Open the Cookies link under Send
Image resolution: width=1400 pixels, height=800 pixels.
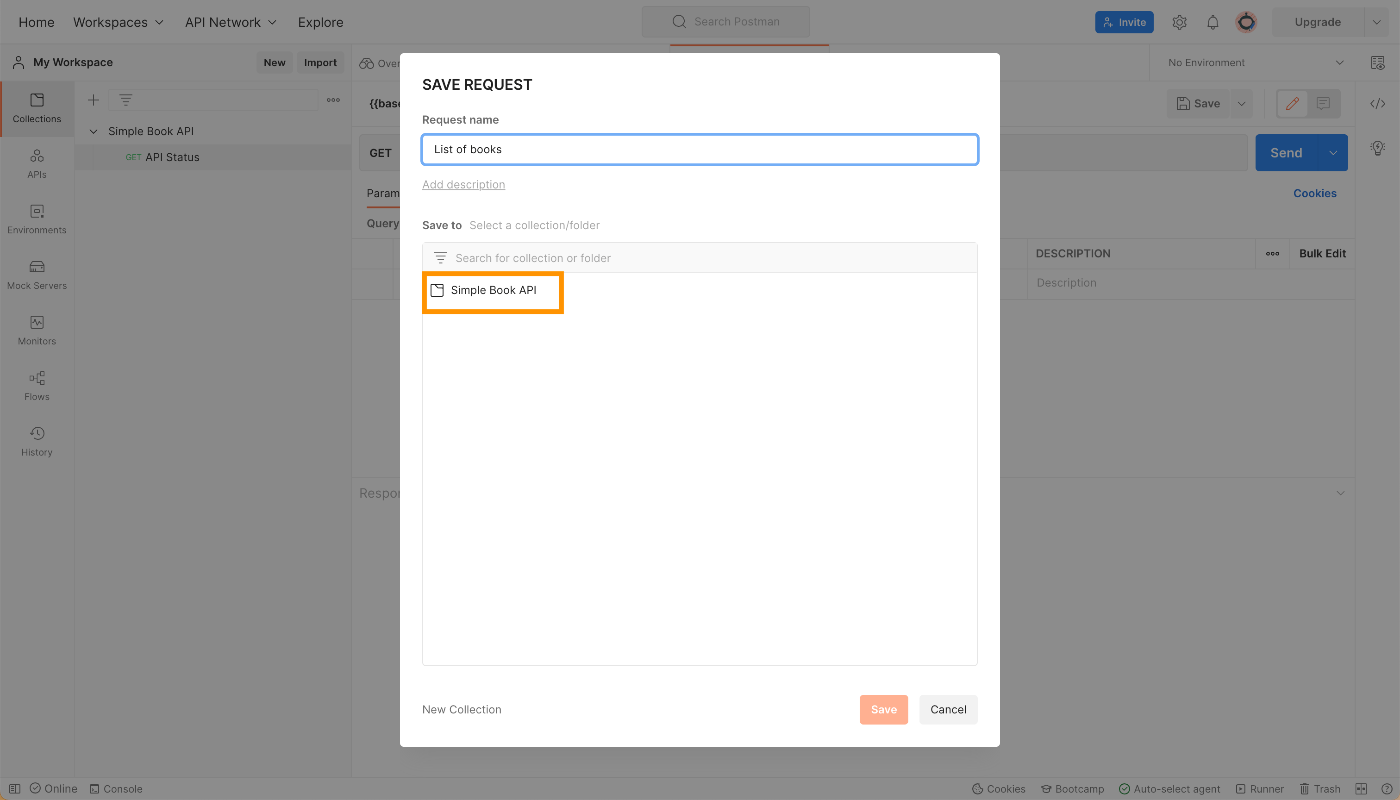(1315, 194)
